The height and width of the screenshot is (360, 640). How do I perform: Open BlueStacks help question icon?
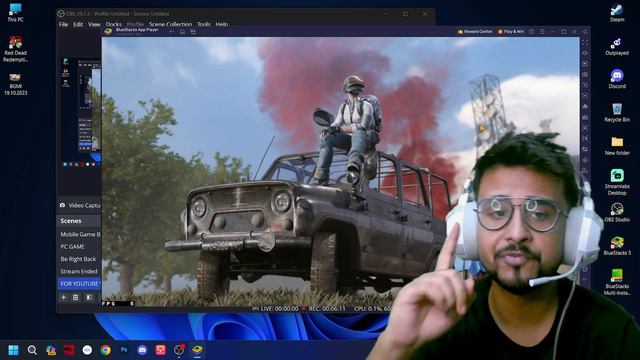[x=531, y=31]
